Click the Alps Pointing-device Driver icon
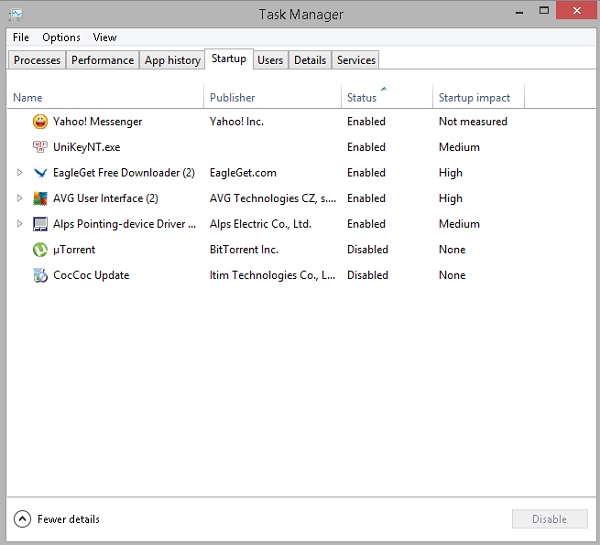The image size is (600, 545). point(40,224)
